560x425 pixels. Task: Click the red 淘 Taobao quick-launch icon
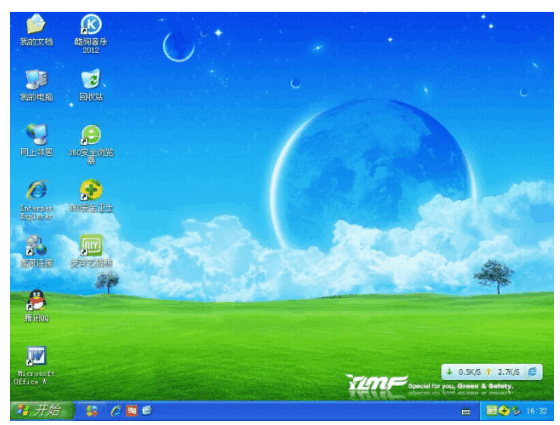(x=131, y=411)
